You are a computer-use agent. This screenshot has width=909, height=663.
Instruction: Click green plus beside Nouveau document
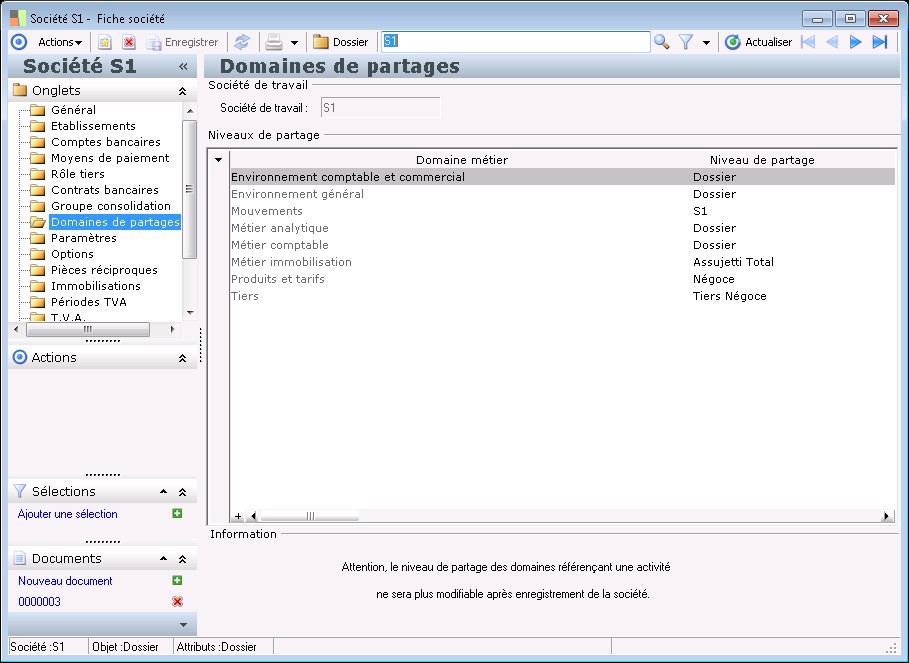pos(177,581)
